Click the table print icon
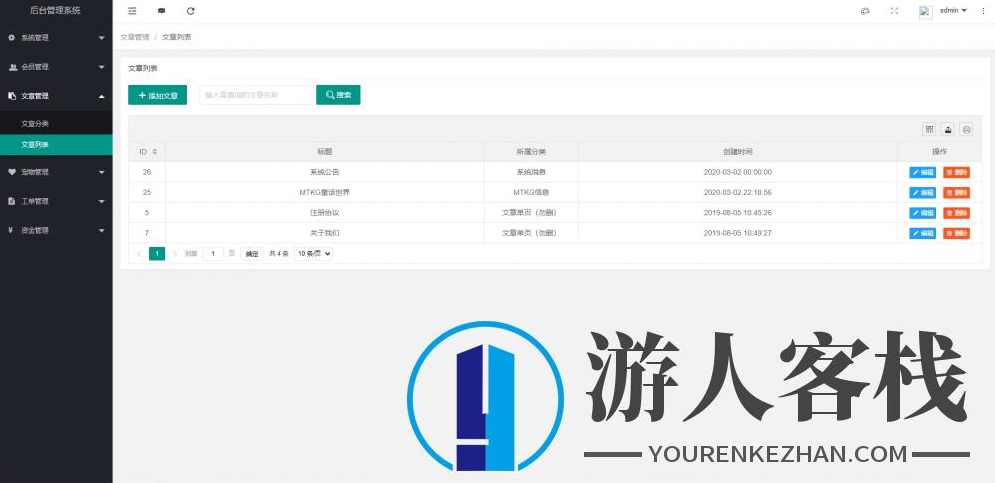The image size is (995, 483). 966,129
